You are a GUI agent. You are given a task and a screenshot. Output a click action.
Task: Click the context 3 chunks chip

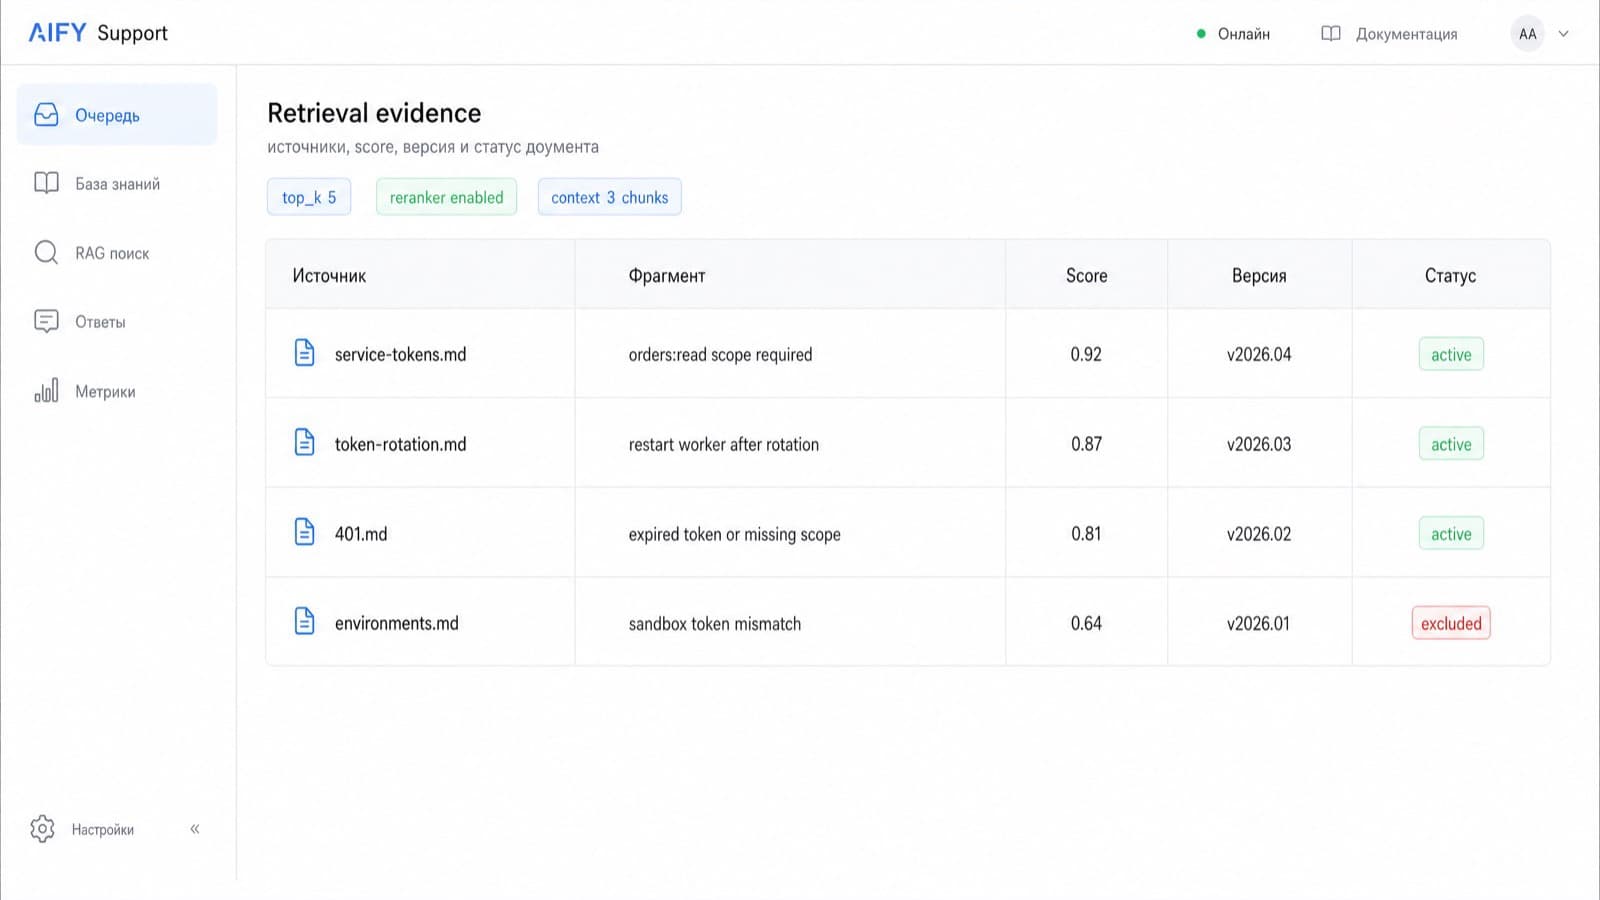[x=609, y=197]
